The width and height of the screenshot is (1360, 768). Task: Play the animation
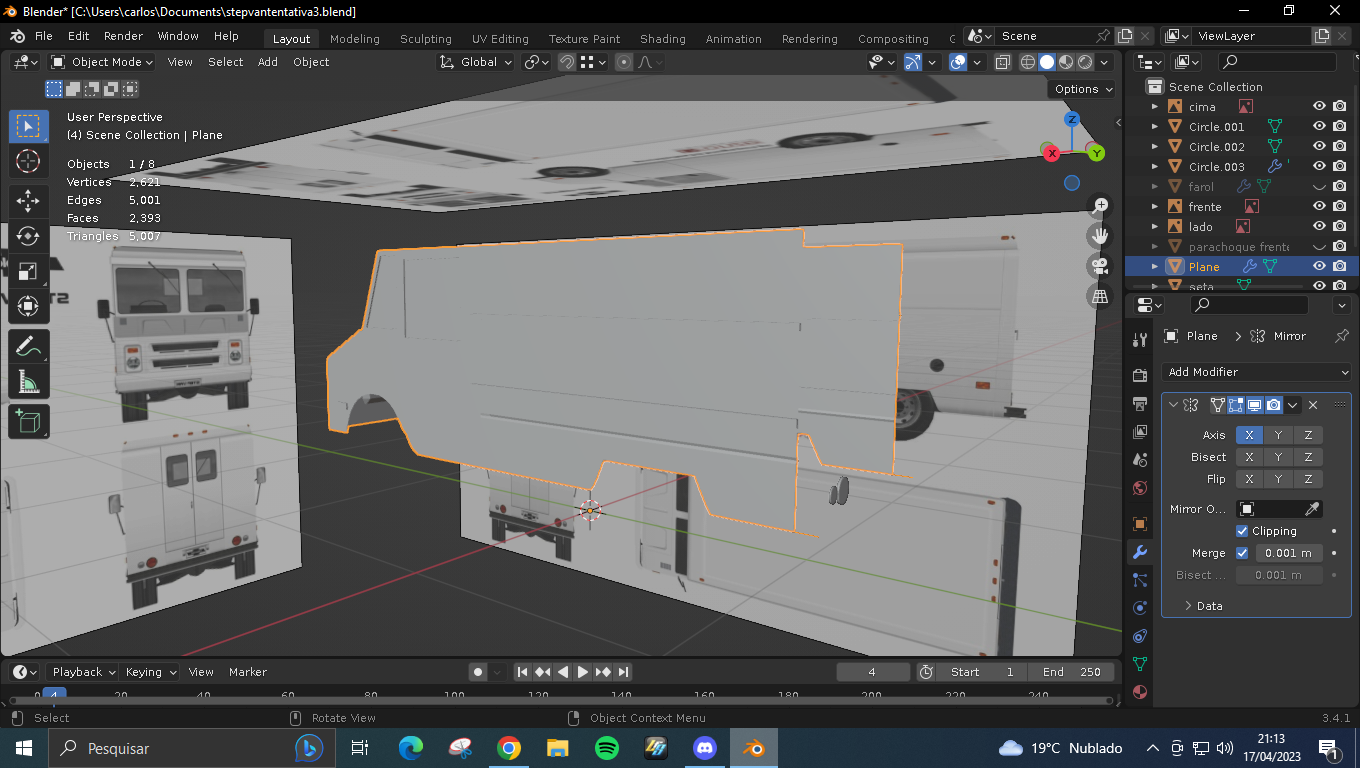tap(583, 672)
